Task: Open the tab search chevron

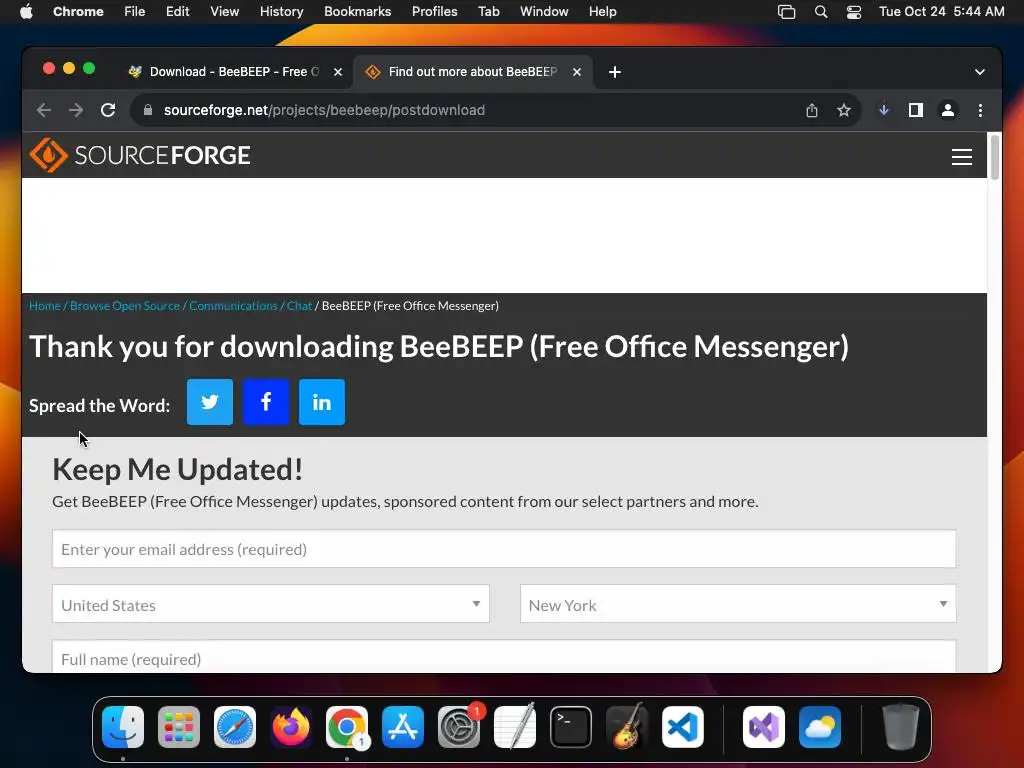Action: [980, 72]
